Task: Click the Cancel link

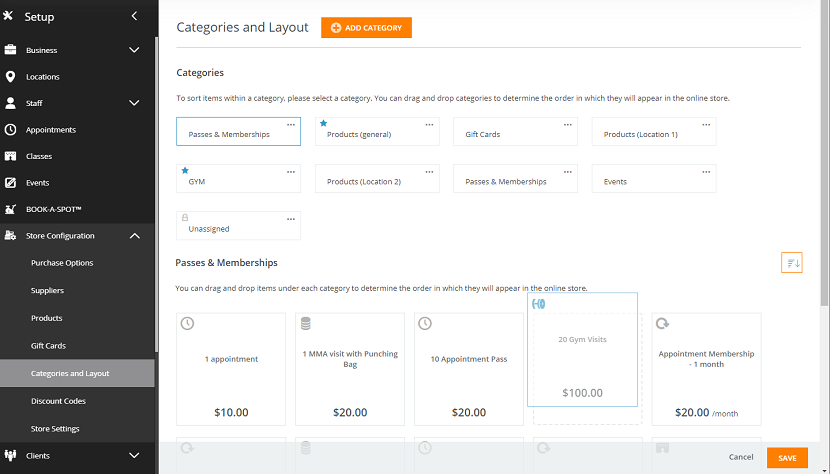Action: click(741, 457)
